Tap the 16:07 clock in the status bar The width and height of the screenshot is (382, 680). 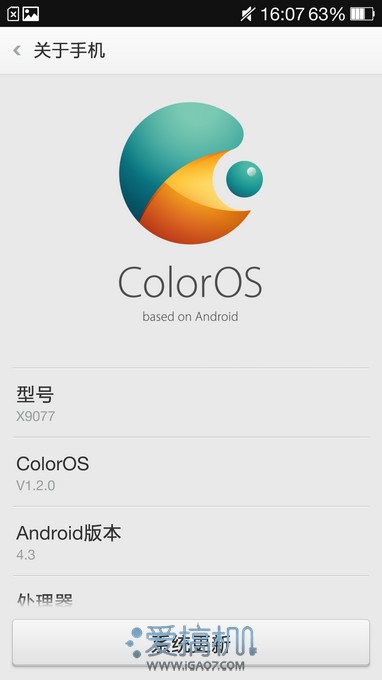click(282, 14)
